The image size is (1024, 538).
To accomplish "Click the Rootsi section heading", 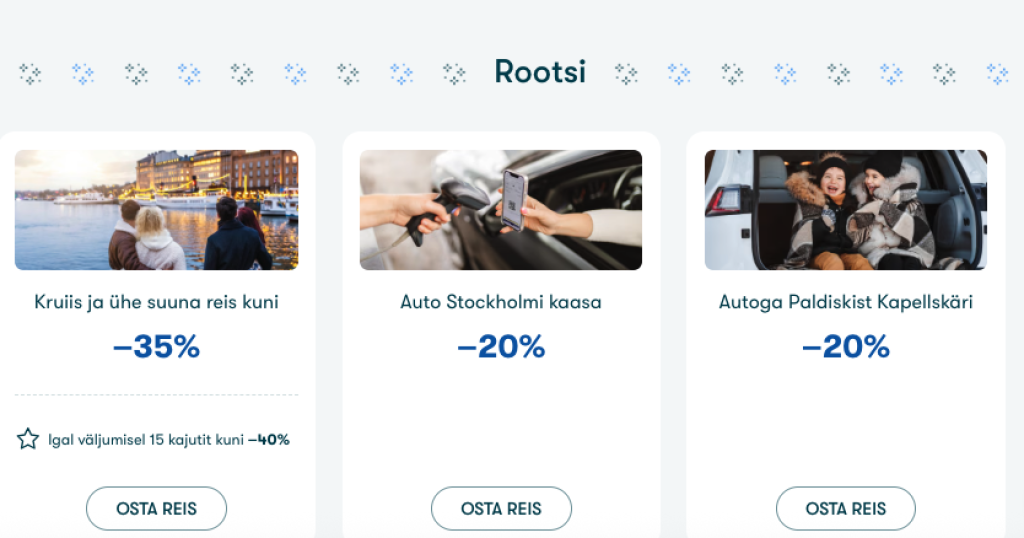I will tap(540, 72).
